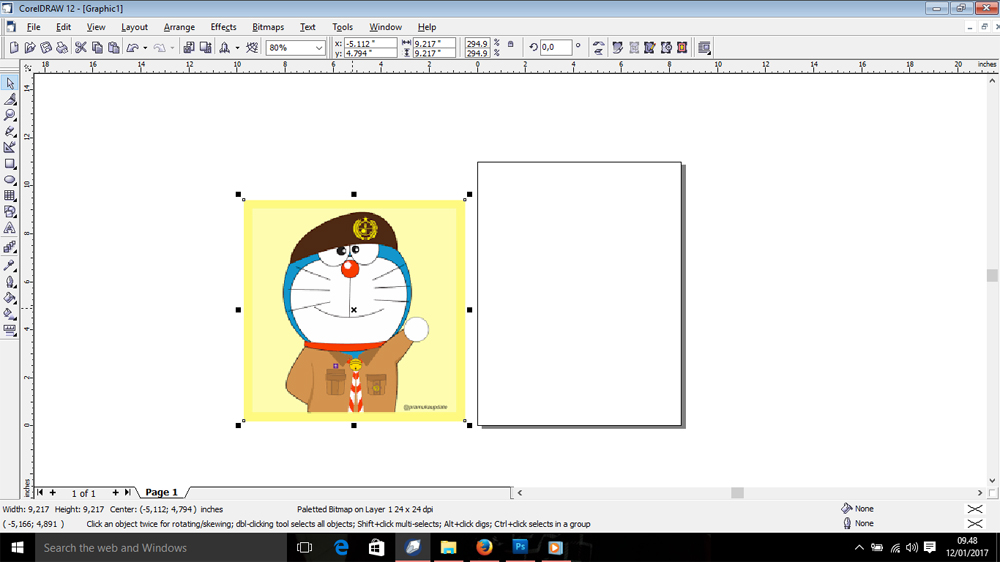Click the Doraemon scout bitmap image

tap(354, 310)
